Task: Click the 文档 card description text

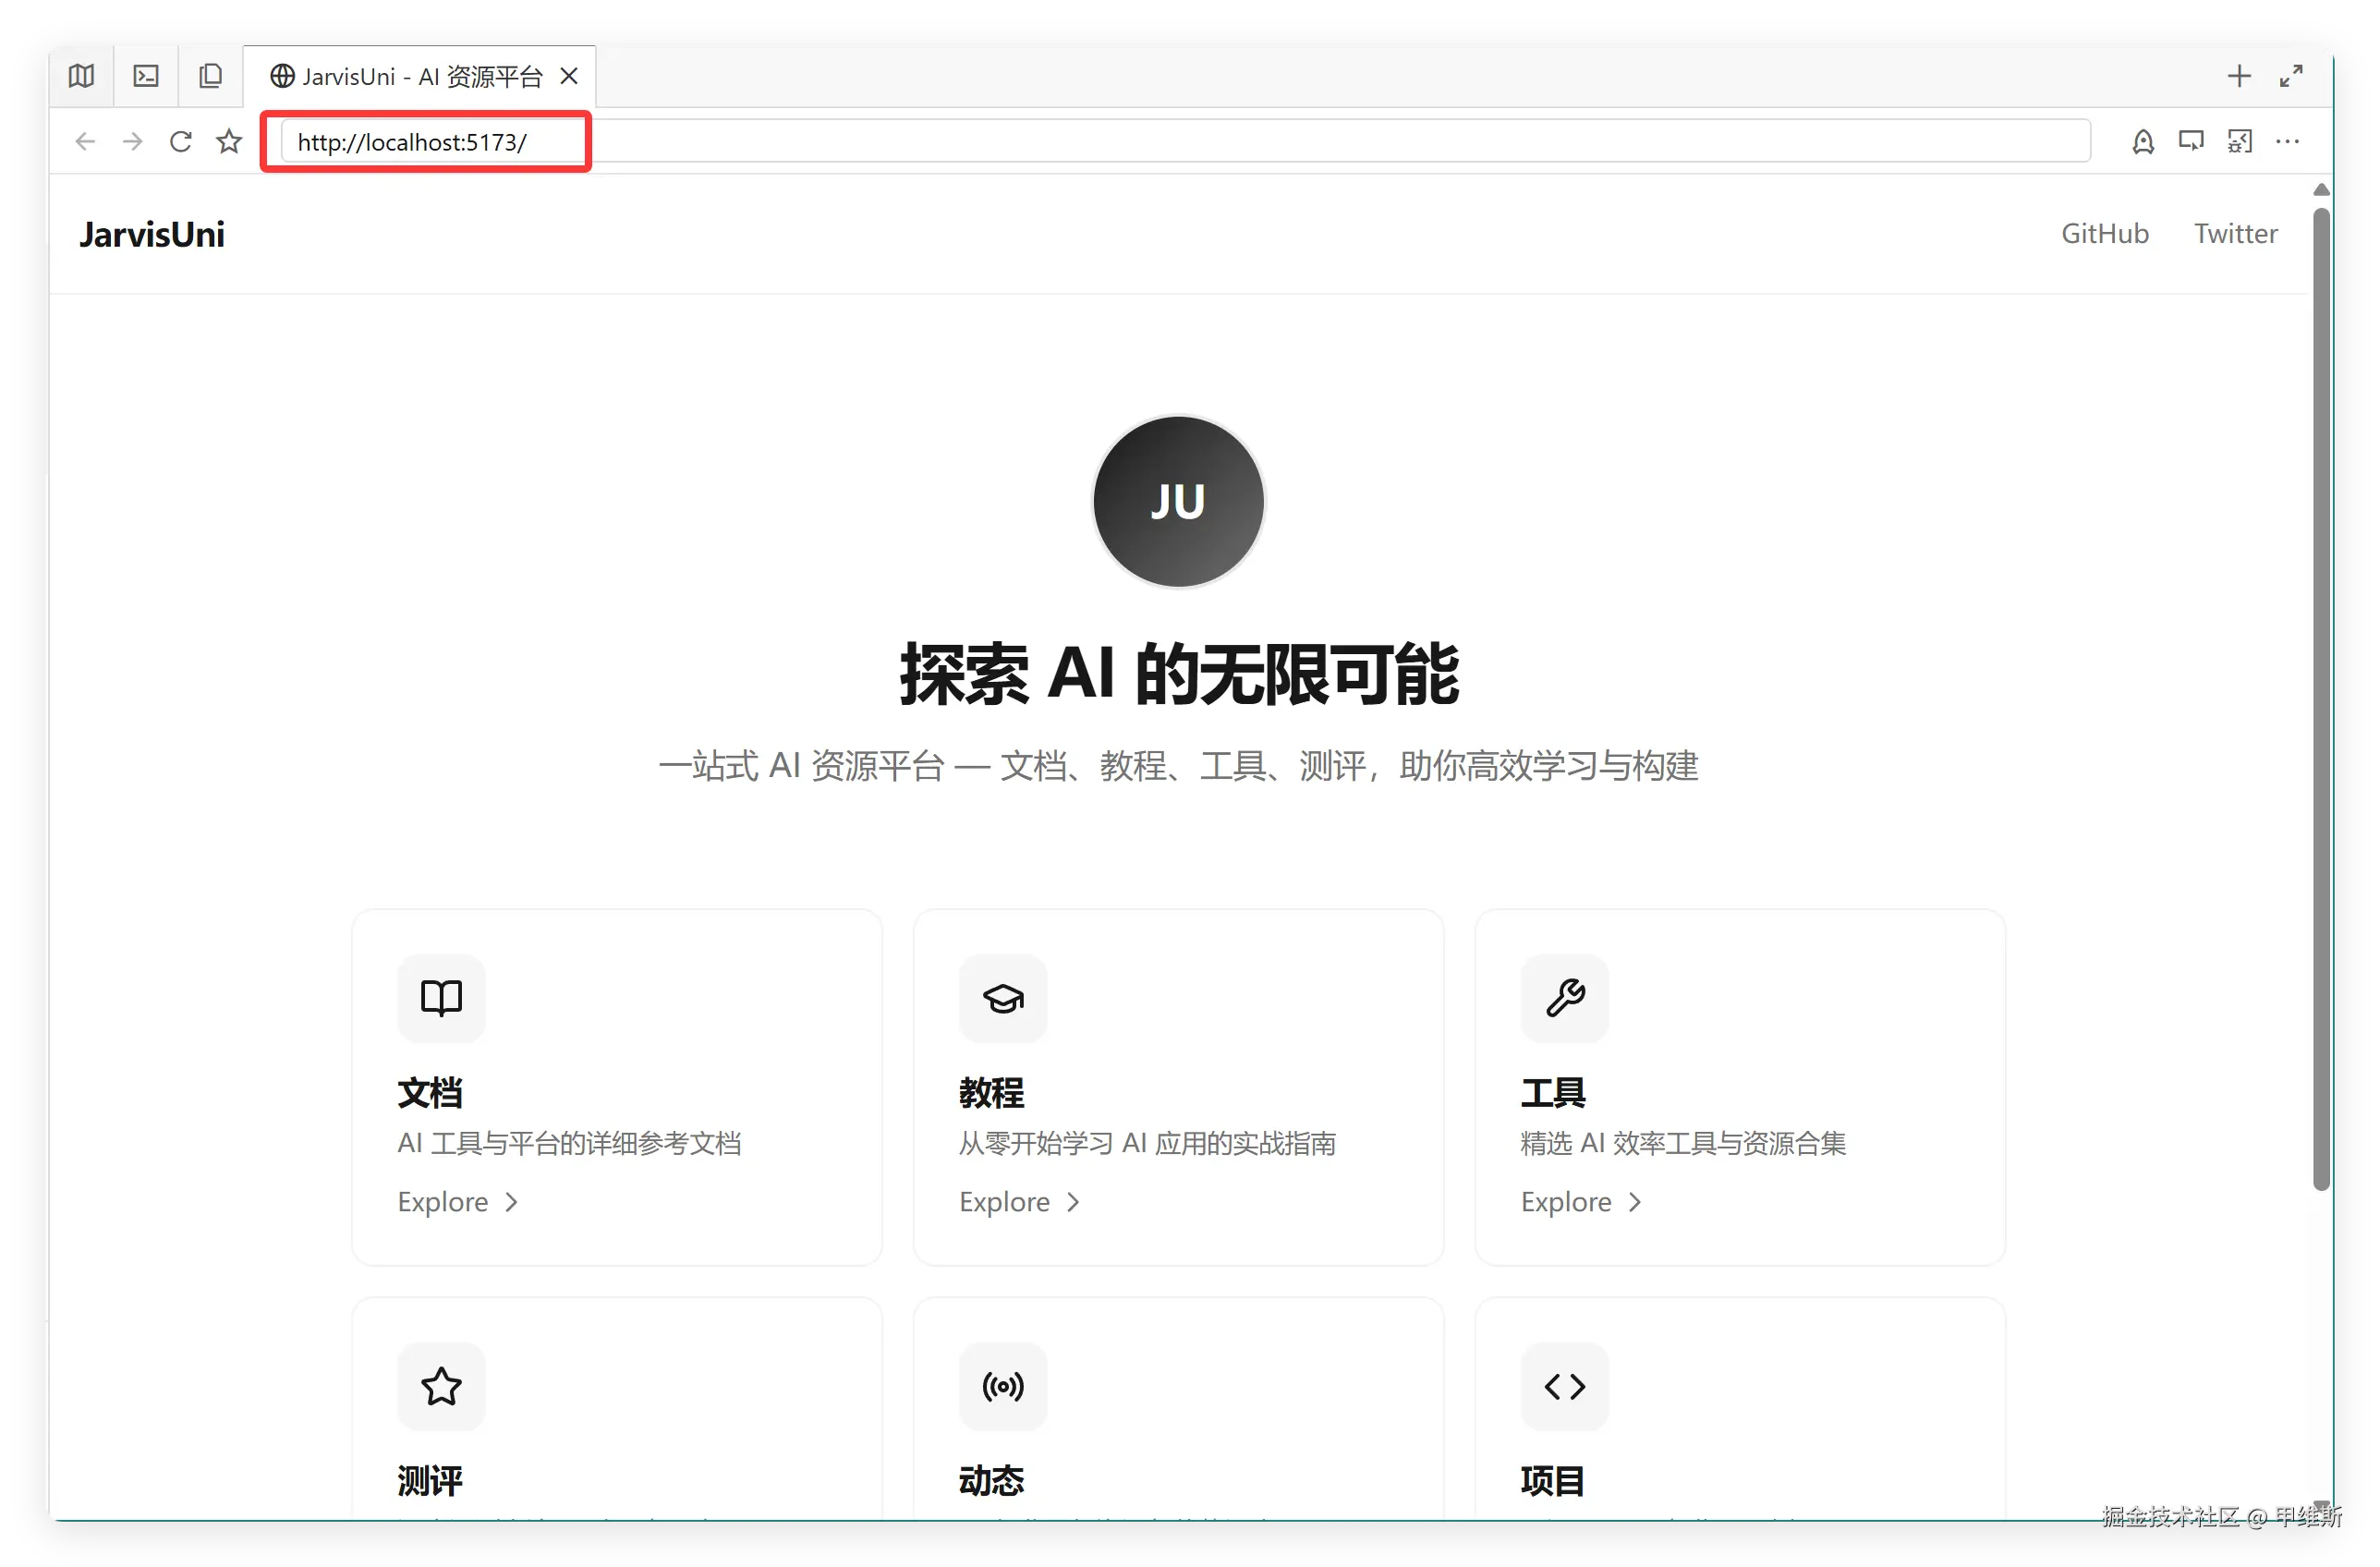Action: coord(570,1143)
